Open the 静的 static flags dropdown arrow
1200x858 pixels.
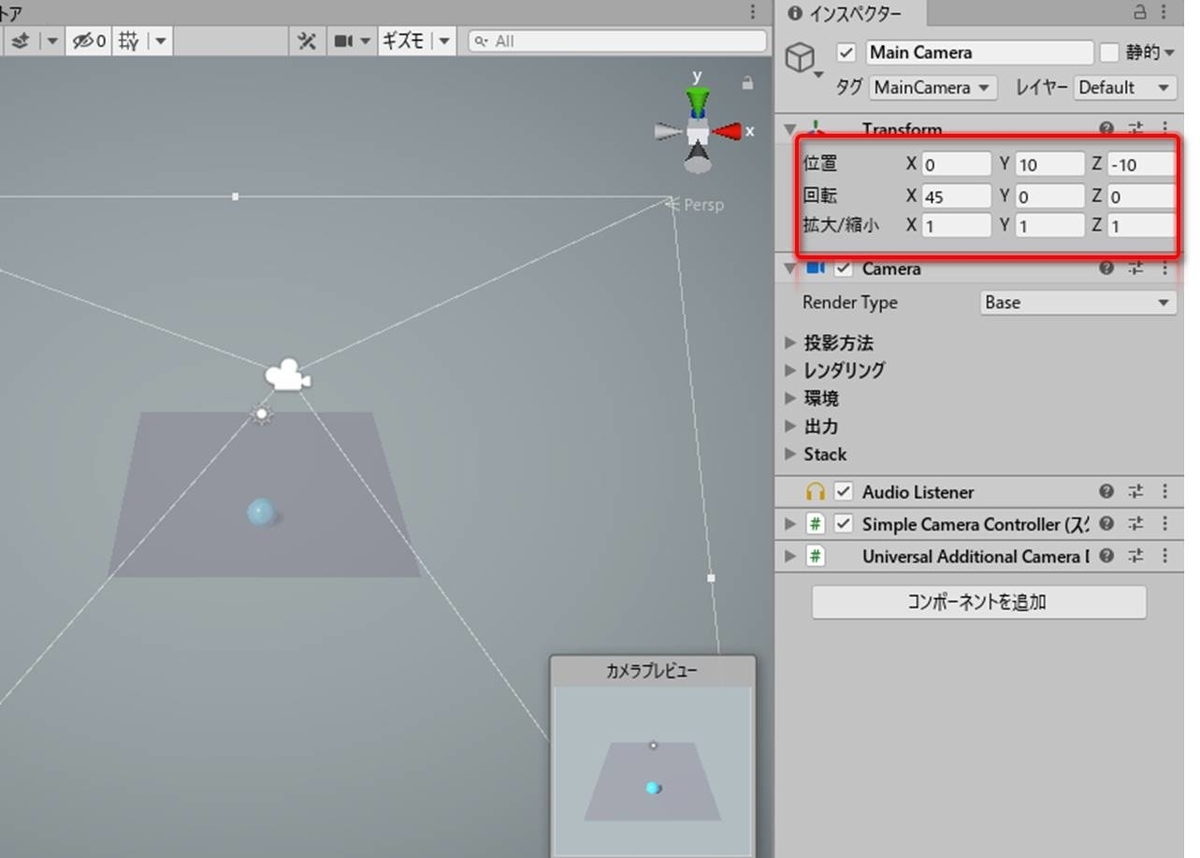[x=1170, y=53]
